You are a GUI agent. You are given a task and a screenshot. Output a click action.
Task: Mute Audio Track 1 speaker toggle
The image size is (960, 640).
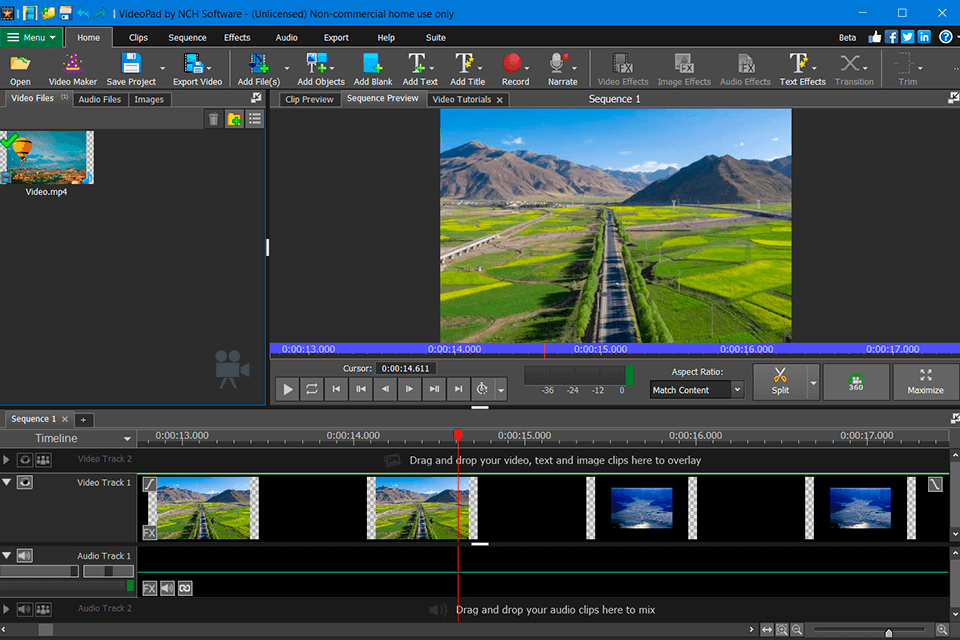tap(25, 556)
